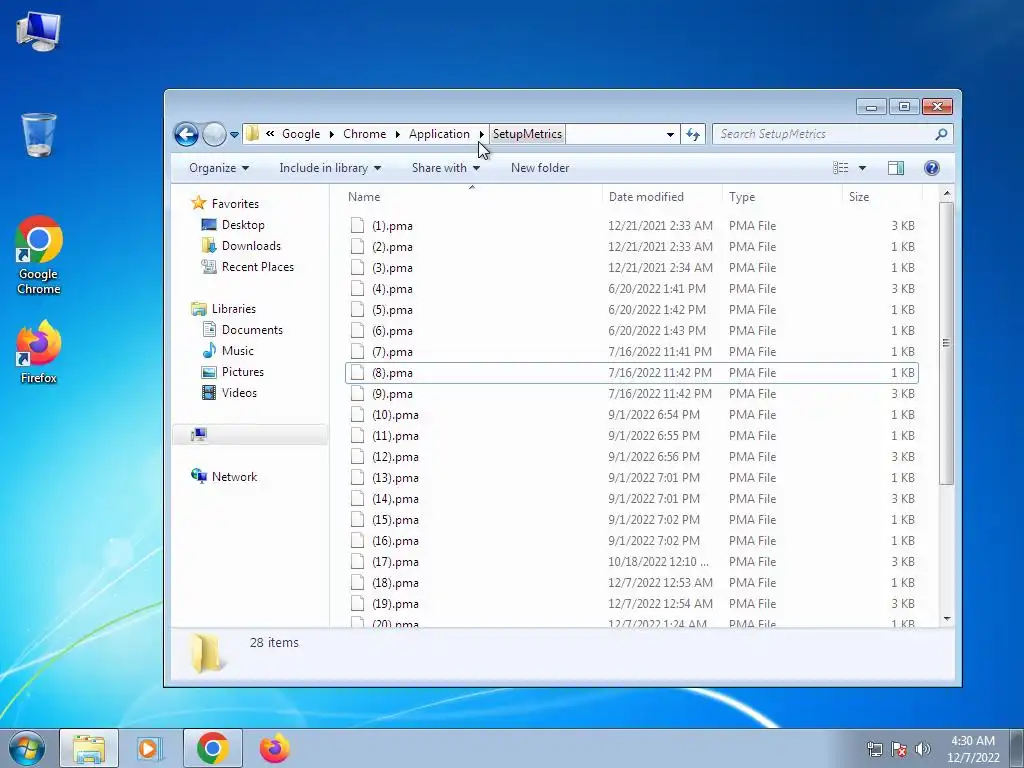Click the New folder button
This screenshot has height=768, width=1024.
(x=540, y=168)
